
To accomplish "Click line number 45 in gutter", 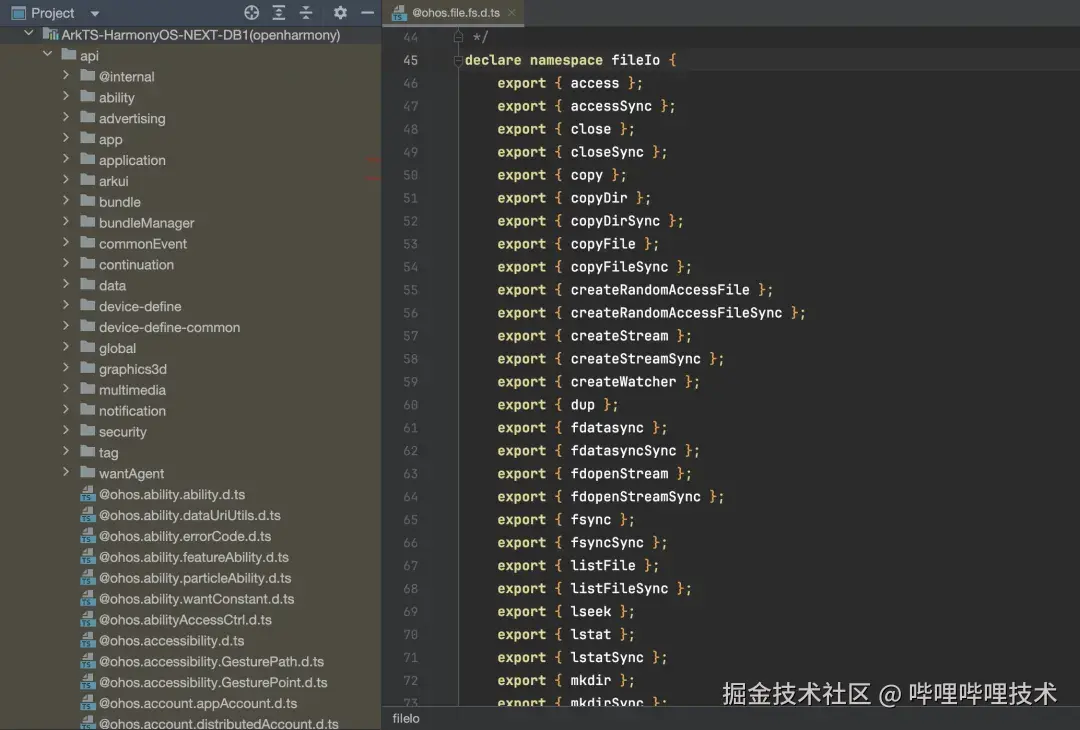I will (x=411, y=61).
